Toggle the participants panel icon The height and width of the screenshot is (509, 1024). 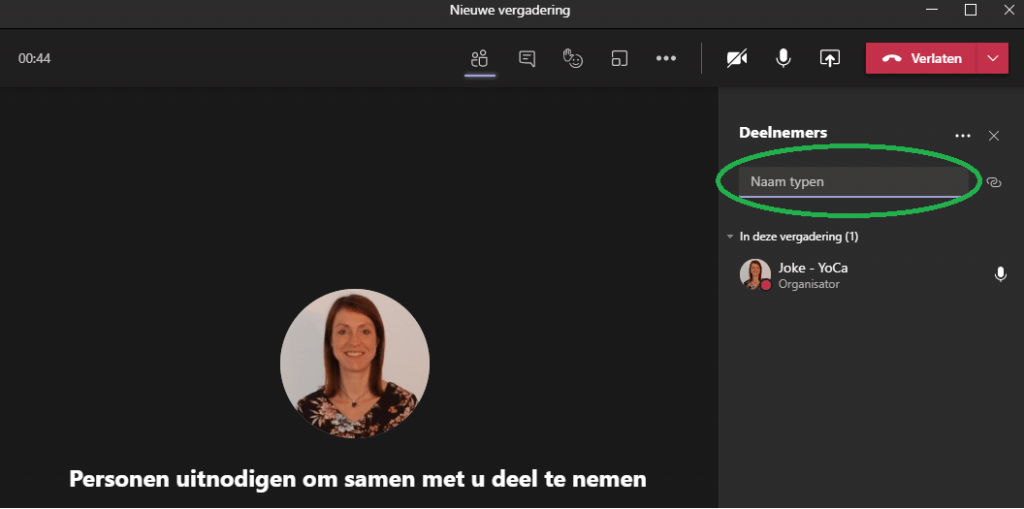click(480, 59)
